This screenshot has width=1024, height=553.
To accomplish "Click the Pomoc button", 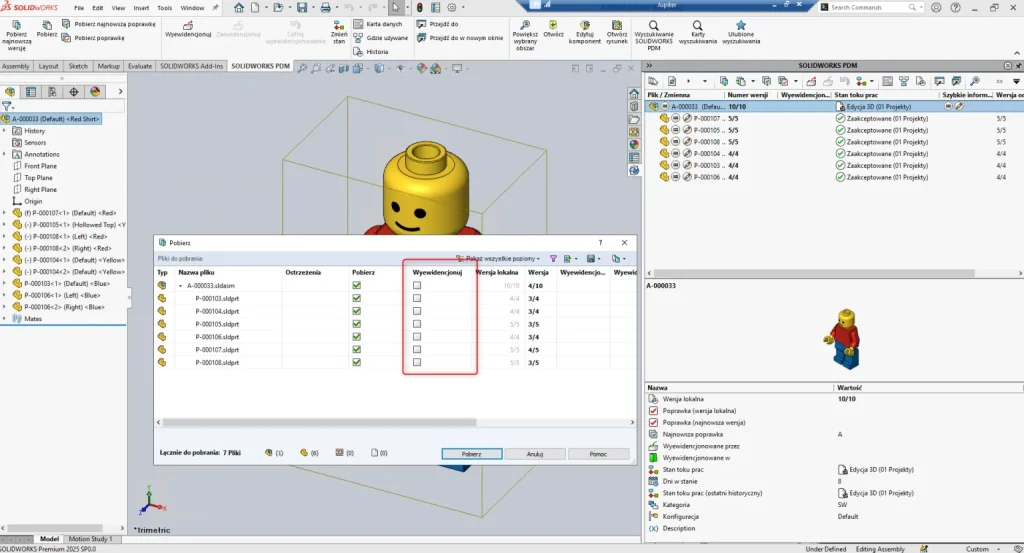I will (598, 454).
